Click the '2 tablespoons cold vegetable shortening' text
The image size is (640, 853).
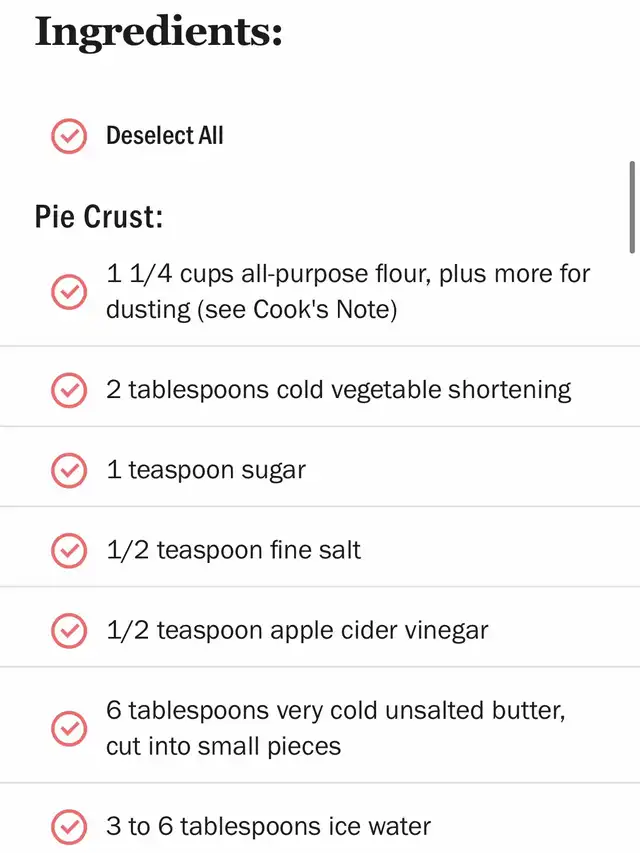coord(339,390)
